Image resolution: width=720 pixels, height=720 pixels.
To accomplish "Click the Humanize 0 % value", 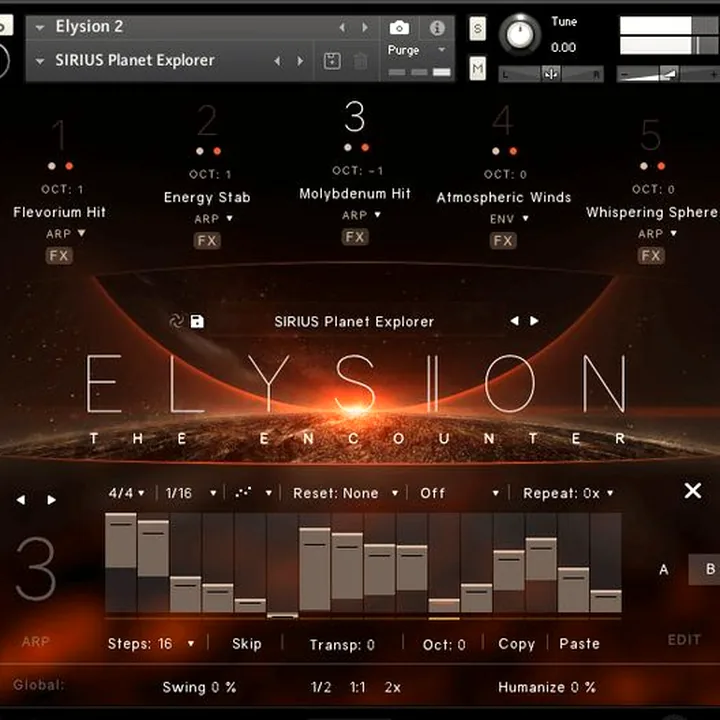I will pos(547,687).
